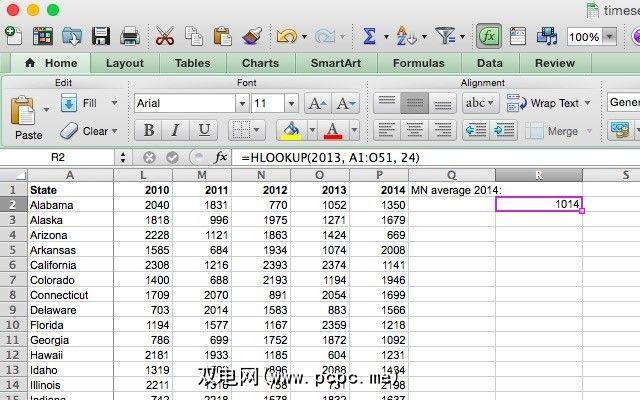Save the workbook with floppy icon

click(101, 36)
